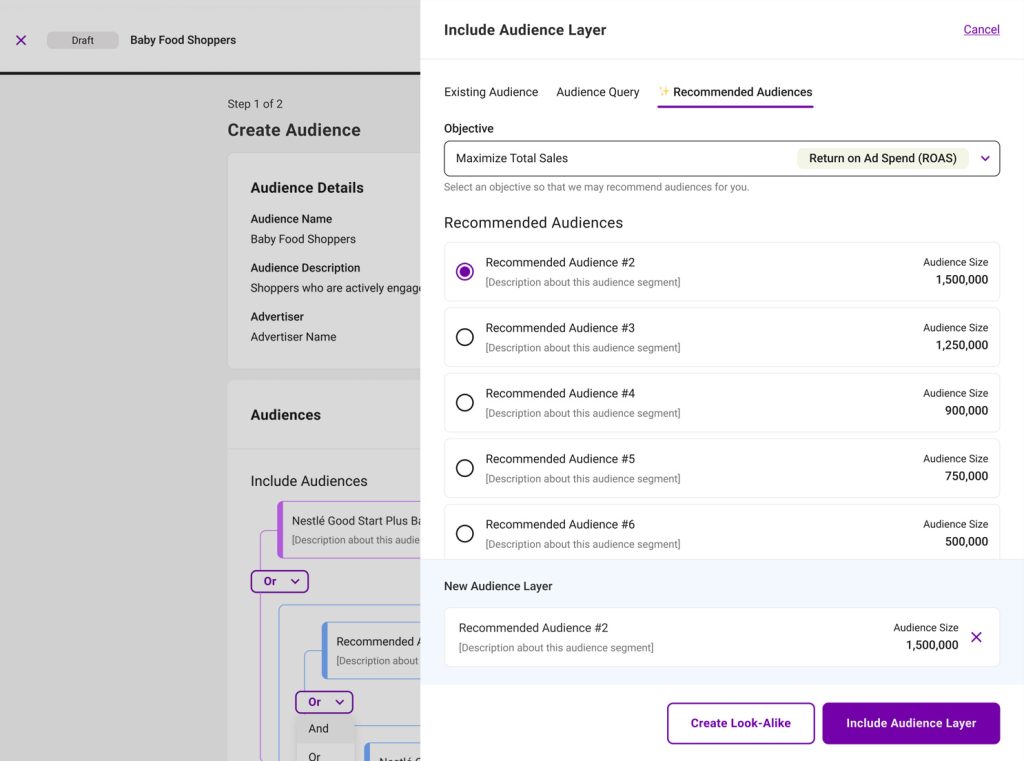Viewport: 1024px width, 761px height.
Task: Click the Nestlé Good Start Plus audience card
Action: tap(350, 529)
